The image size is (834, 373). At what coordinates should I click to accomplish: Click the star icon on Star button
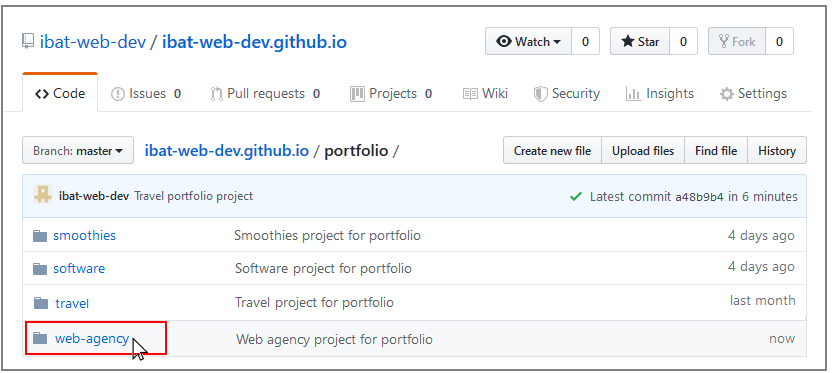coord(628,42)
